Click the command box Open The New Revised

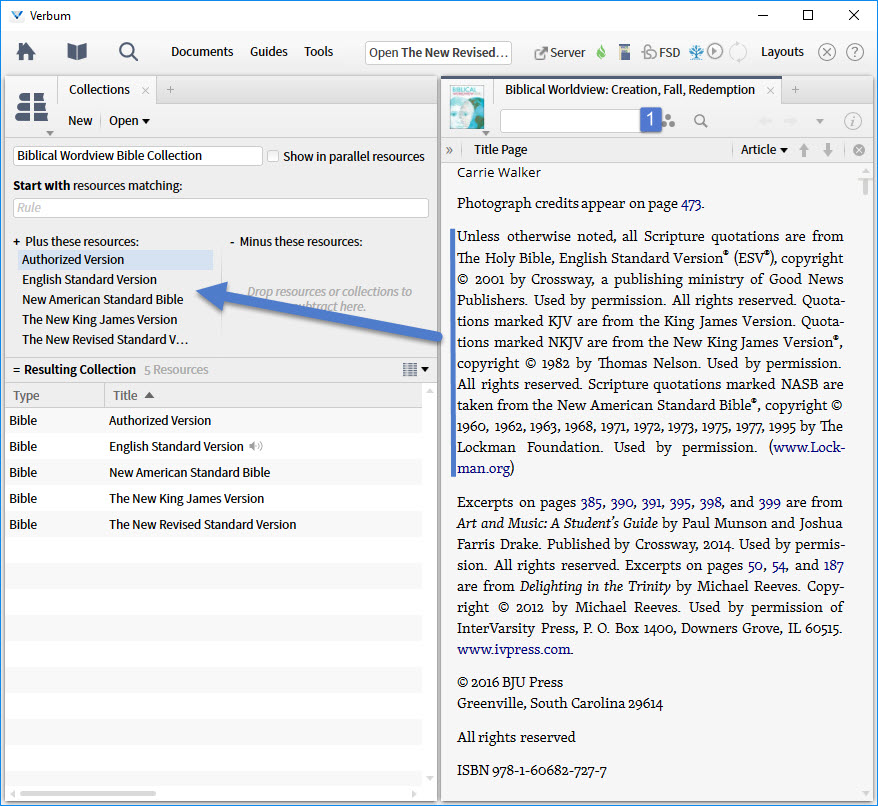438,53
